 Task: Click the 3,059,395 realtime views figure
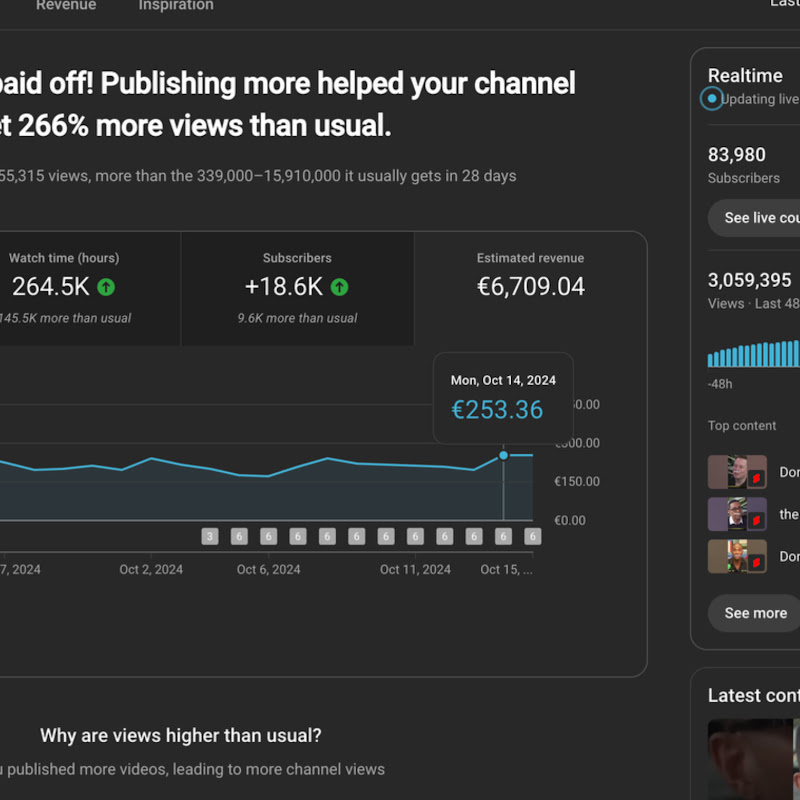point(749,280)
